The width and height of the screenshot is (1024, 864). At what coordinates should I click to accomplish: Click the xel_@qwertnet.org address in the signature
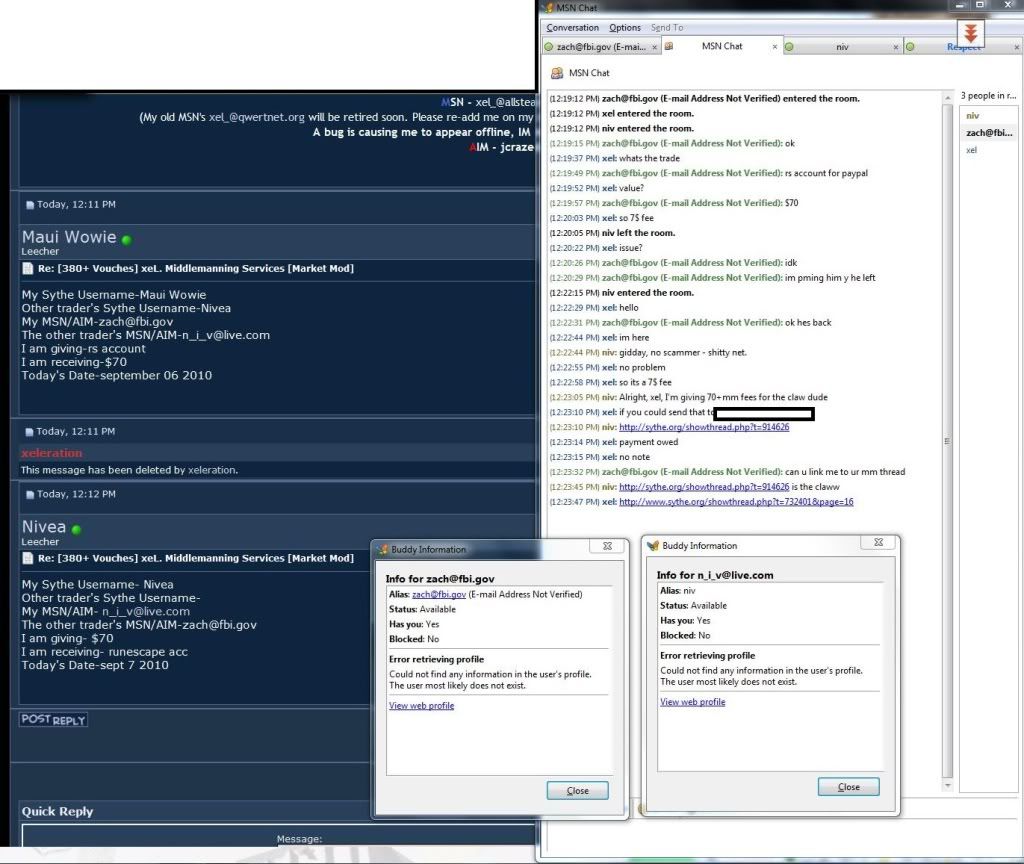(257, 118)
